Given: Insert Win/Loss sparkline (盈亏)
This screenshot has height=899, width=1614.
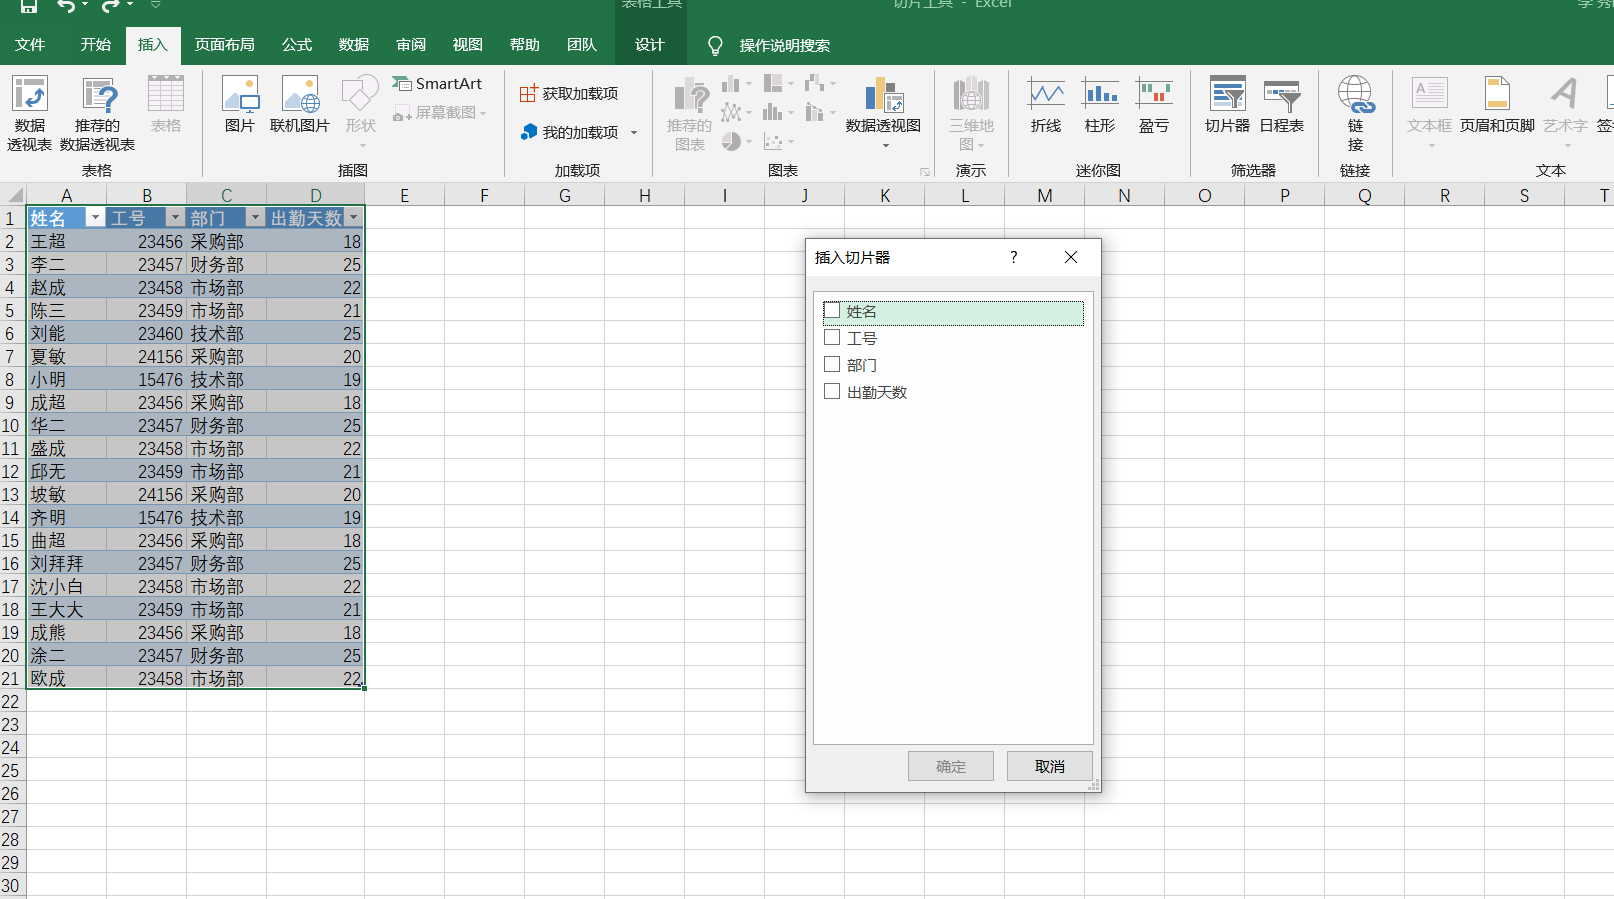Looking at the screenshot, I should pyautogui.click(x=1154, y=105).
